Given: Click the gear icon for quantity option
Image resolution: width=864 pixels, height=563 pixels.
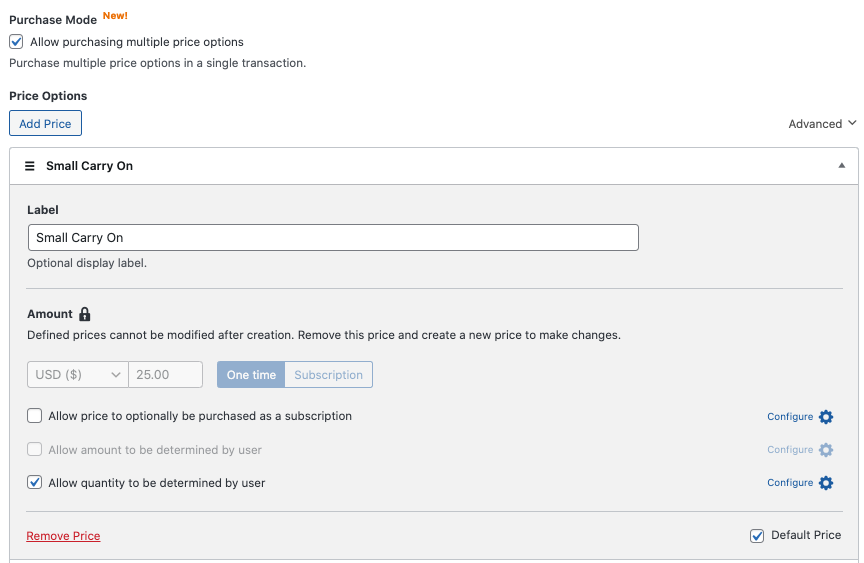Looking at the screenshot, I should (826, 483).
